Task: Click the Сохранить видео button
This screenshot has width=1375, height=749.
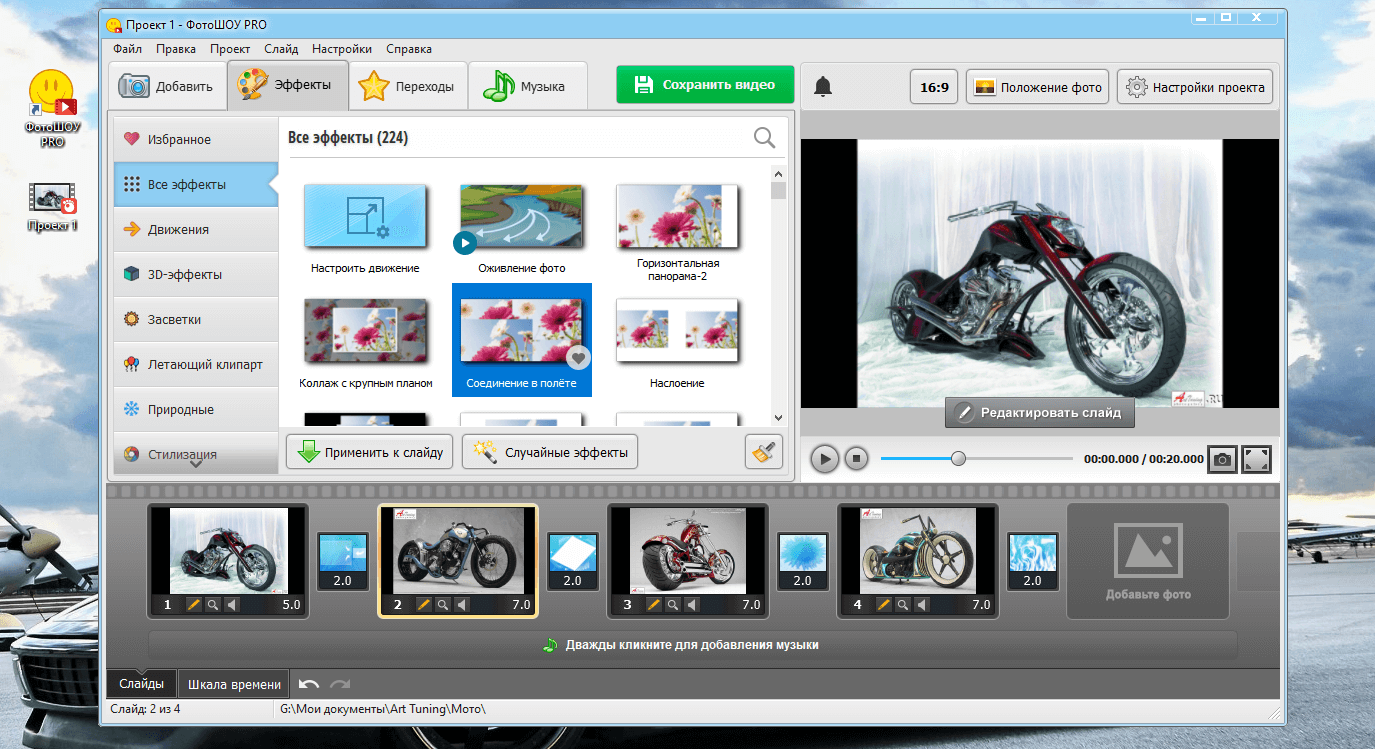Action: tap(705, 85)
